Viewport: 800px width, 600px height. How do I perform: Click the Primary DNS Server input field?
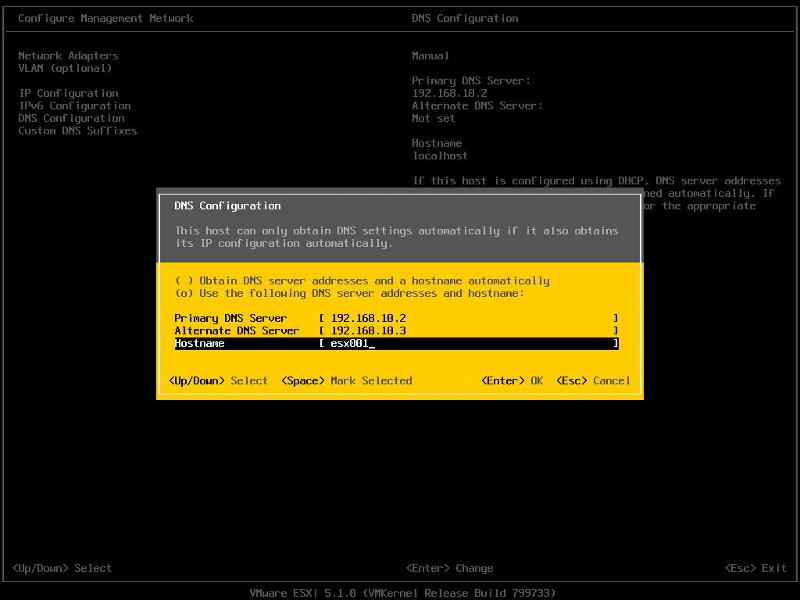[469, 318]
